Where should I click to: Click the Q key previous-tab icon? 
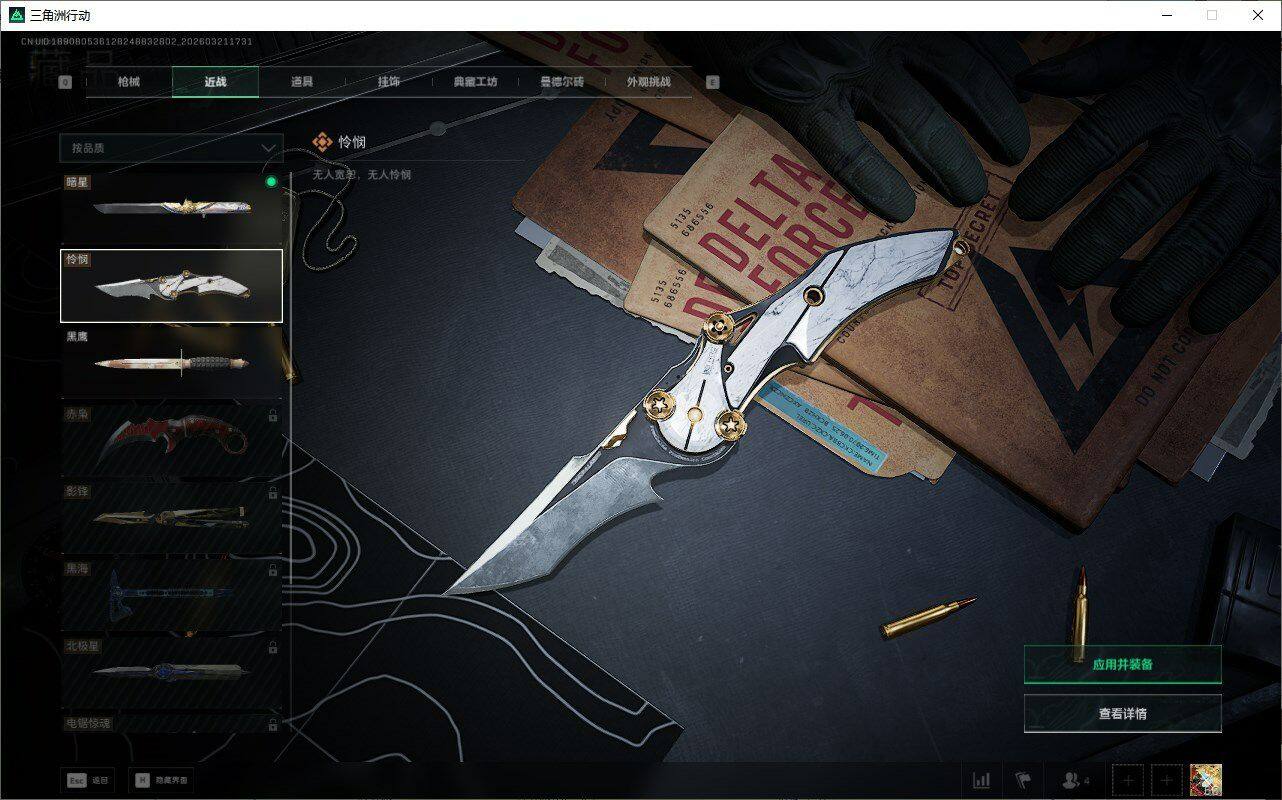(66, 82)
